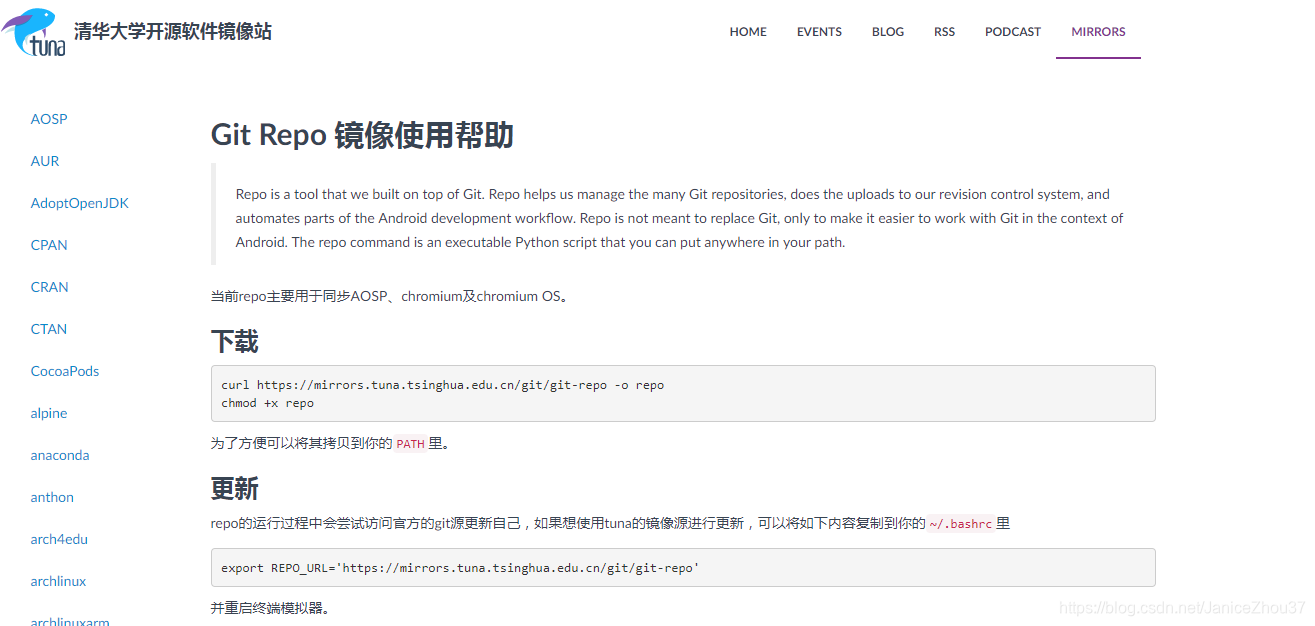Click the inline PATH code label
The width and height of the screenshot is (1315, 626).
pyautogui.click(x=411, y=444)
